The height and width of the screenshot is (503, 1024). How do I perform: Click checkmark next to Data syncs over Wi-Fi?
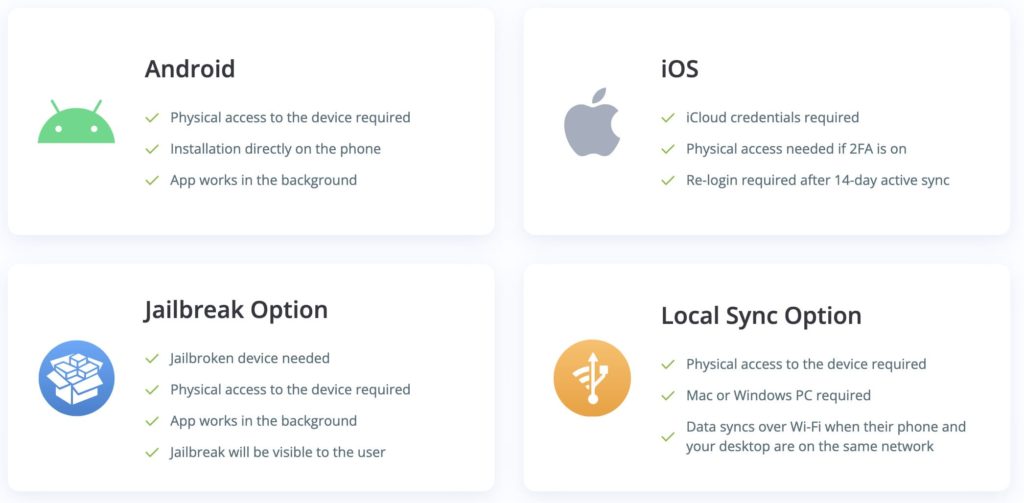pyautogui.click(x=667, y=437)
